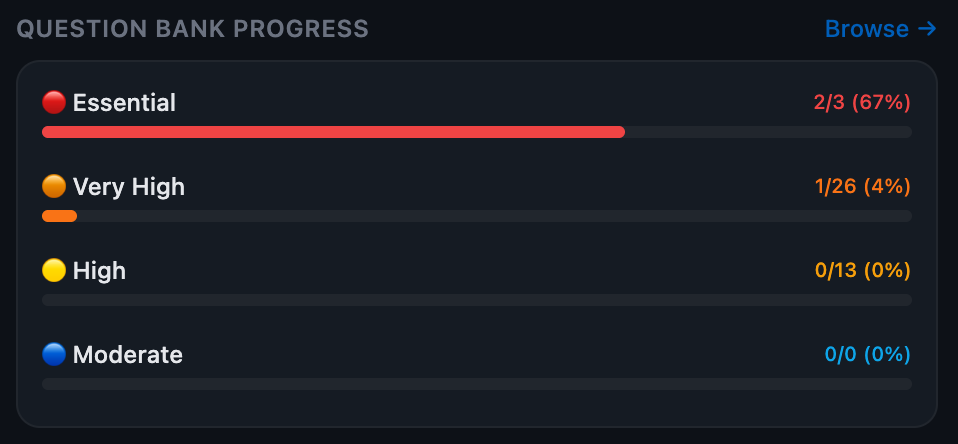Open the Browse question bank link
958x444 pixels.
pos(867,29)
